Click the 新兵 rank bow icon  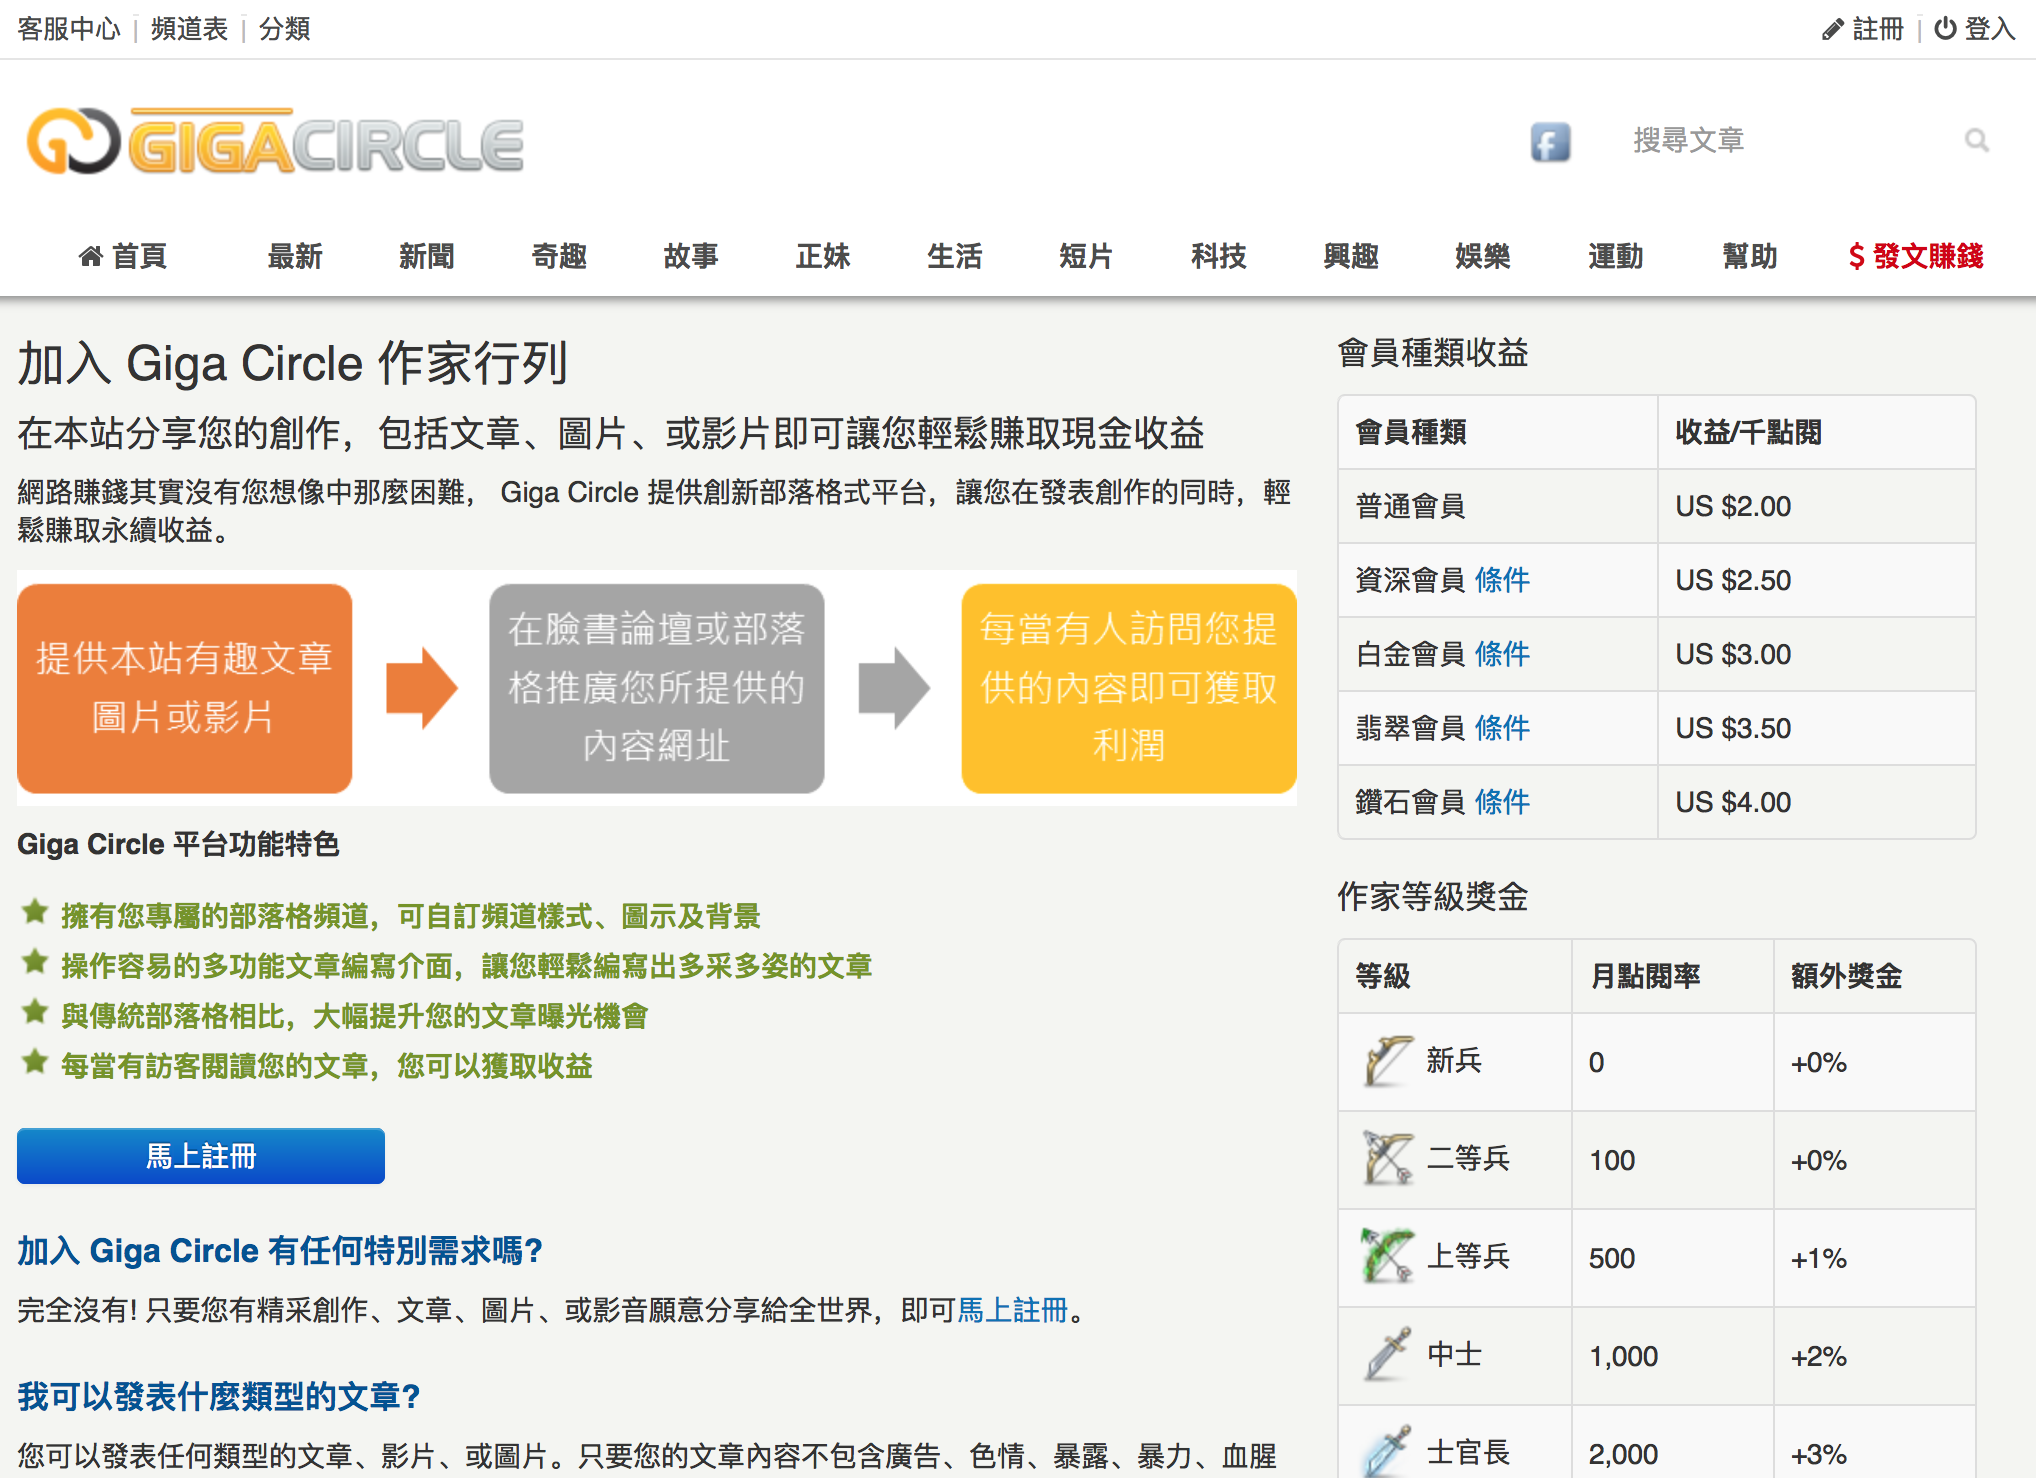tap(1387, 1061)
